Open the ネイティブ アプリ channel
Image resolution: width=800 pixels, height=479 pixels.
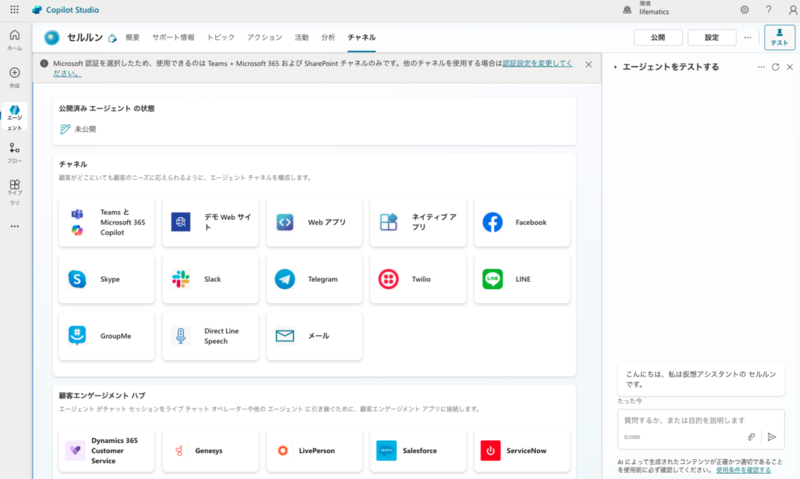pyautogui.click(x=418, y=222)
